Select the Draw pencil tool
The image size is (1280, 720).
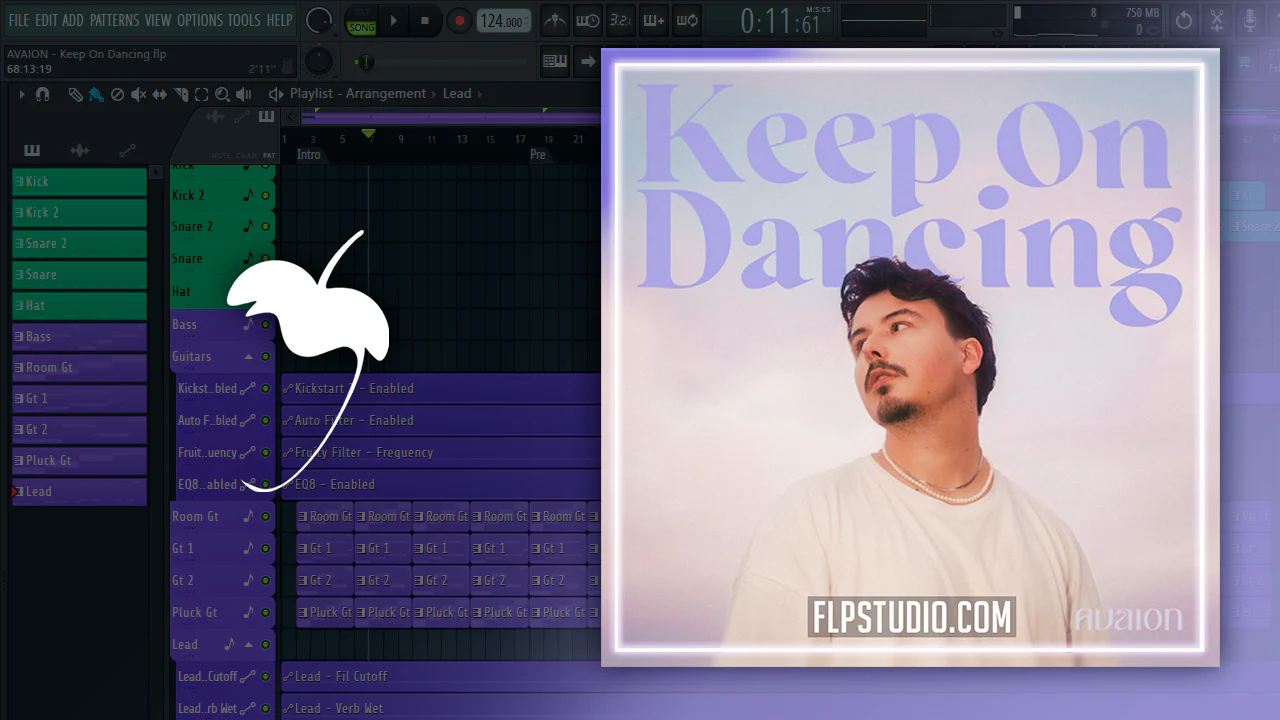(x=75, y=94)
